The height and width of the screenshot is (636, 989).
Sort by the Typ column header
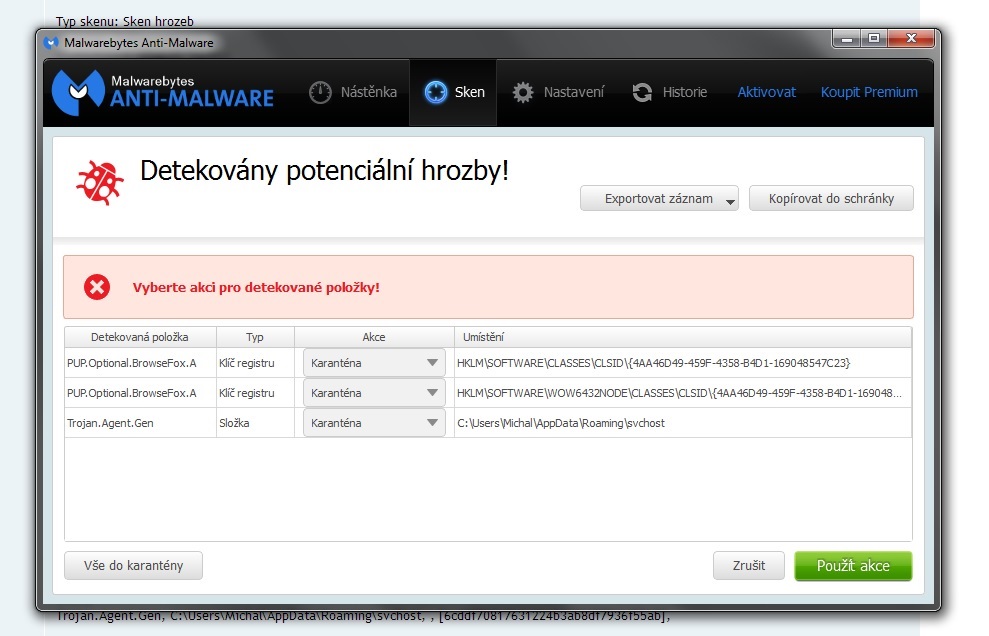click(x=255, y=337)
